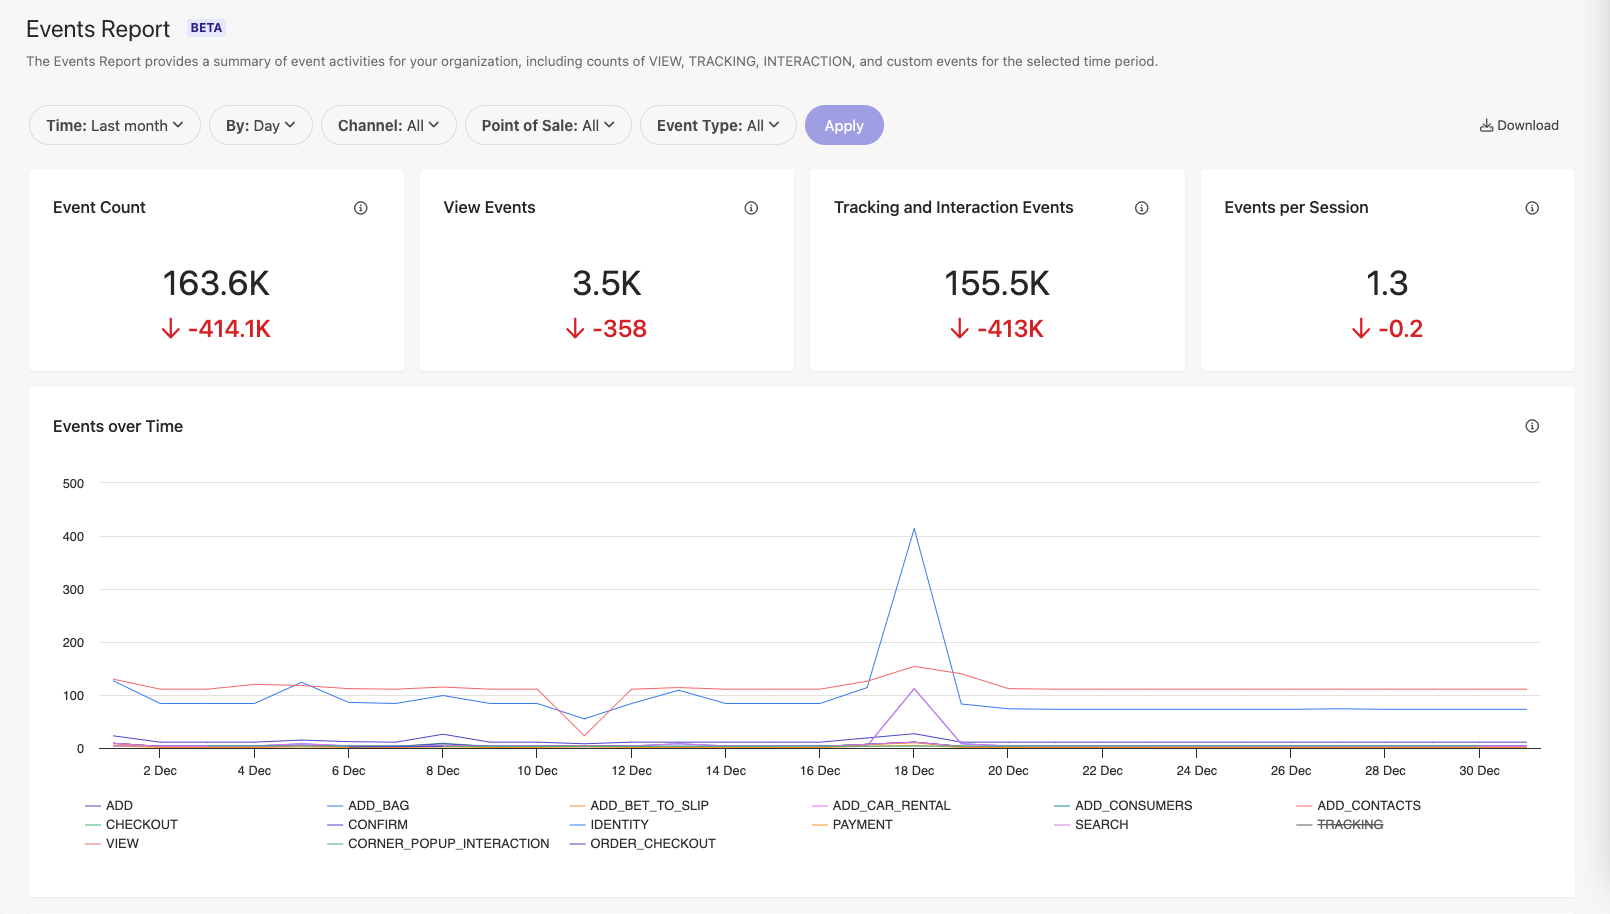
Task: Click the red decrease arrow under Event Count
Action: 170,328
